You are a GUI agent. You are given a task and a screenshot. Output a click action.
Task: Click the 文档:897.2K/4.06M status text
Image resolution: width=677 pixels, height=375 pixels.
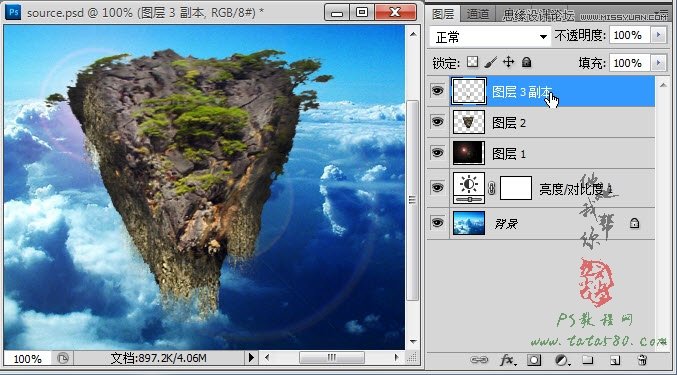(x=158, y=358)
